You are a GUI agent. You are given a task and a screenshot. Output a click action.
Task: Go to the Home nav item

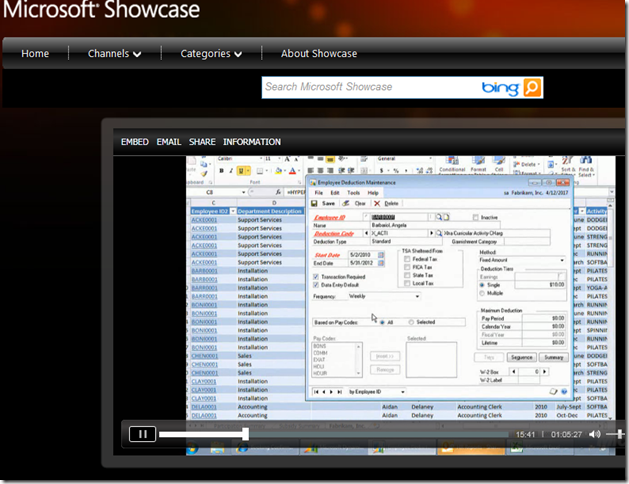point(35,53)
